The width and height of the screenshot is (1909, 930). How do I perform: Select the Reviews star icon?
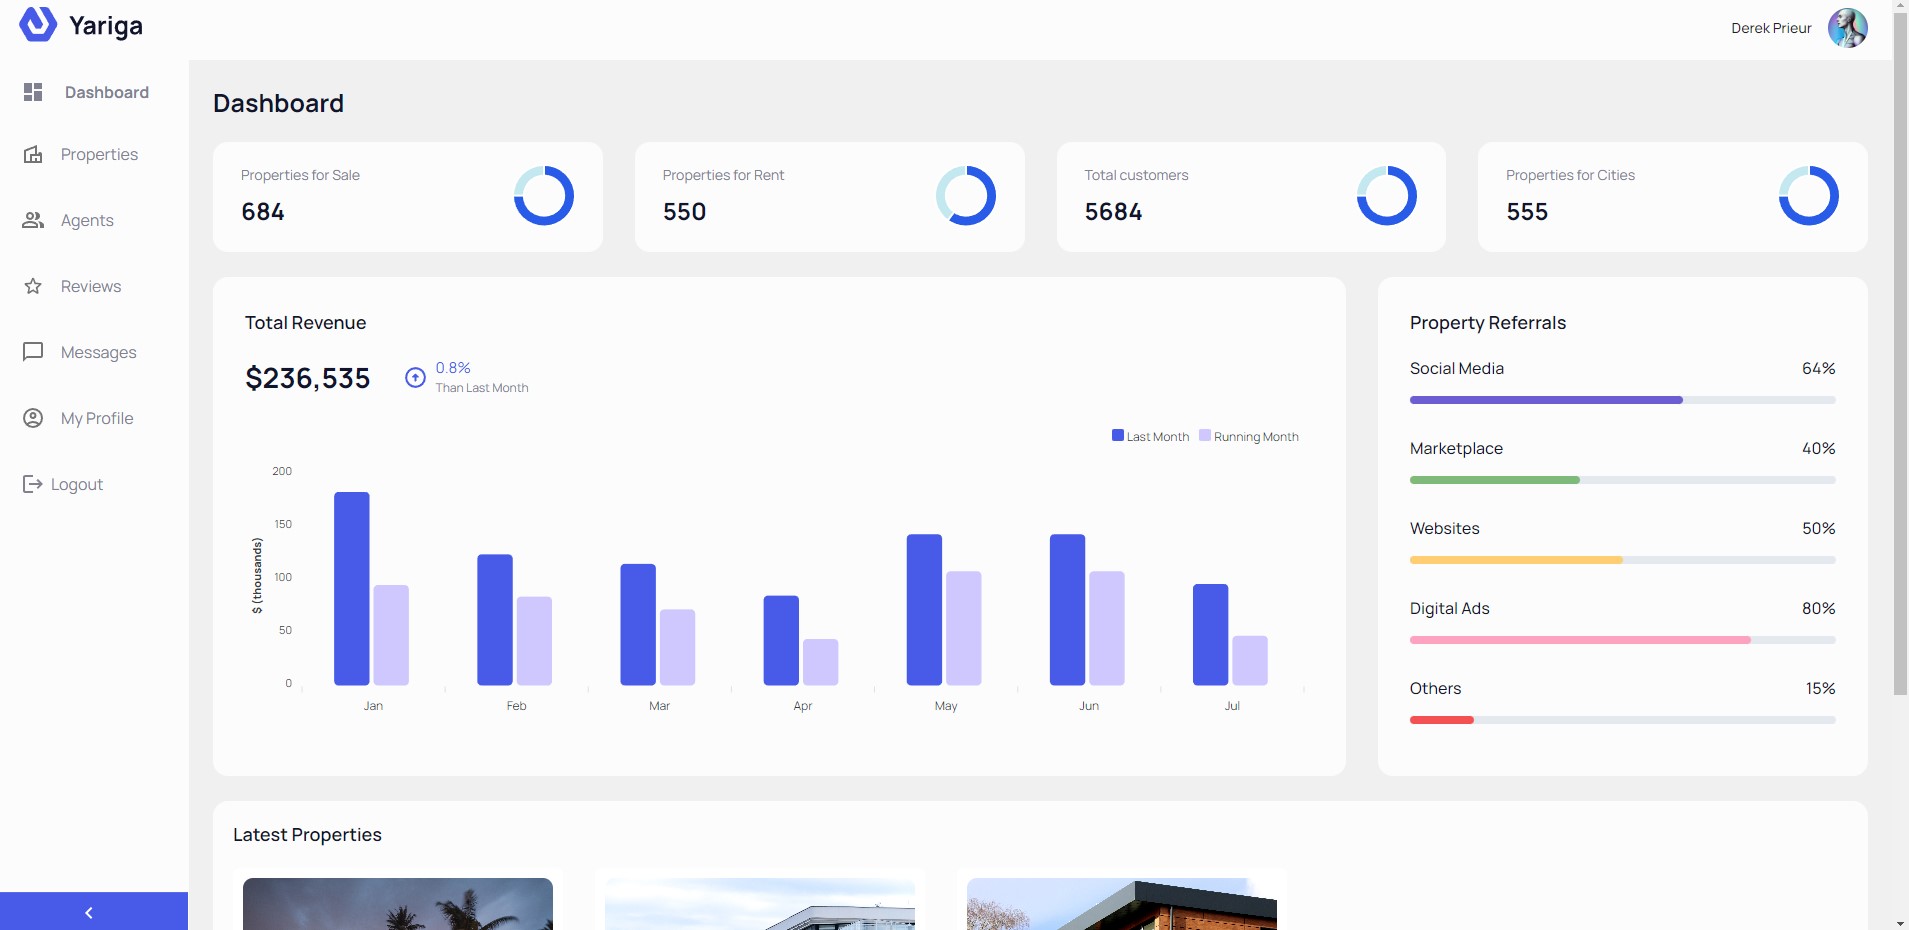click(33, 286)
